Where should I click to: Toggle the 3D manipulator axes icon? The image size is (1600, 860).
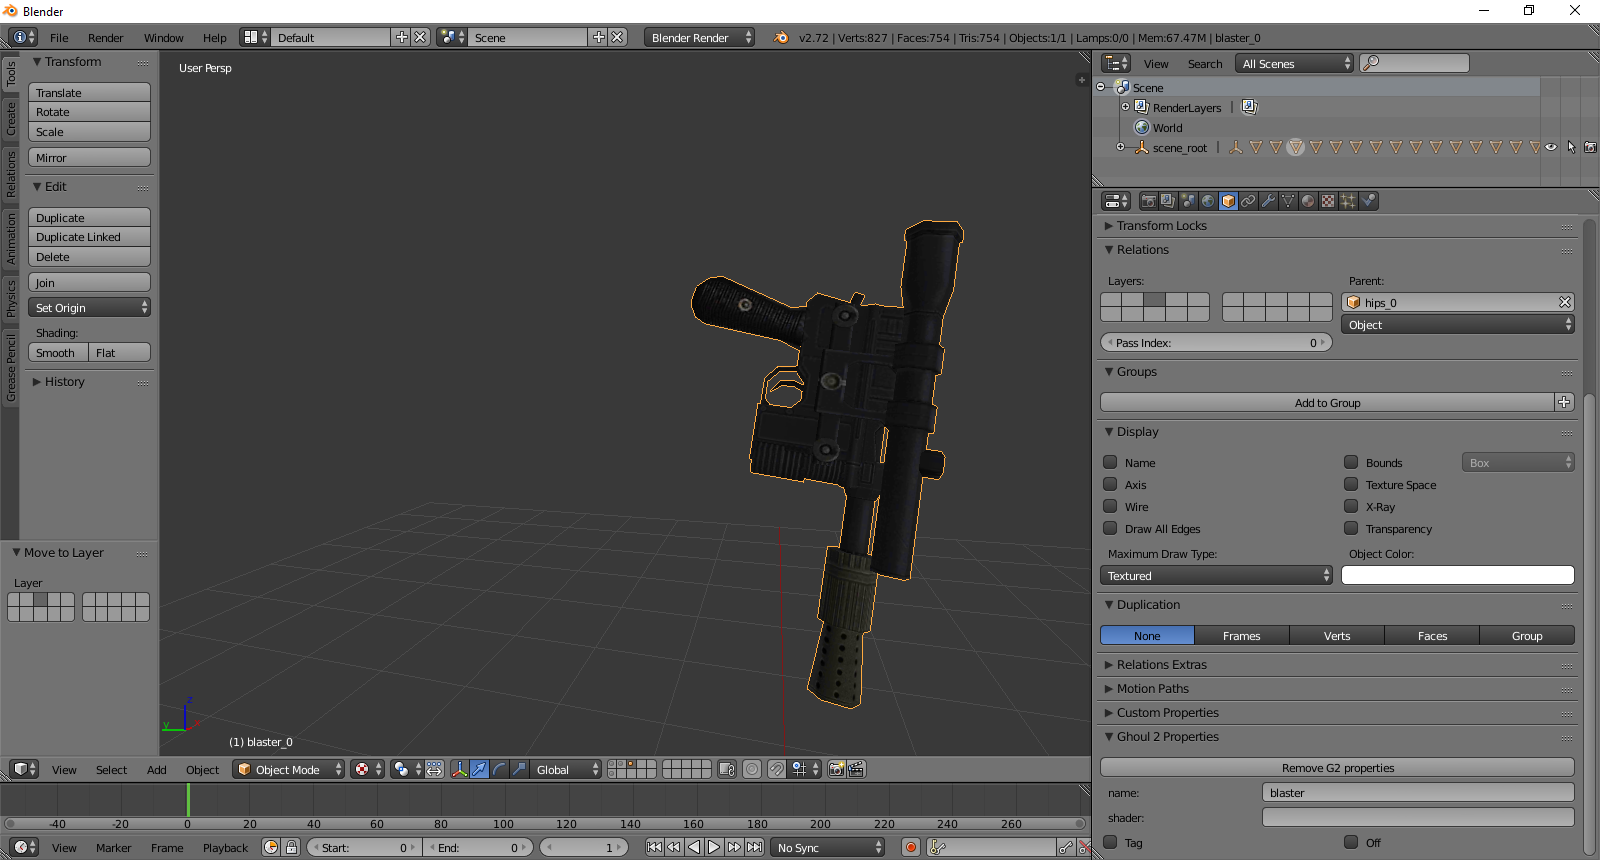point(459,769)
